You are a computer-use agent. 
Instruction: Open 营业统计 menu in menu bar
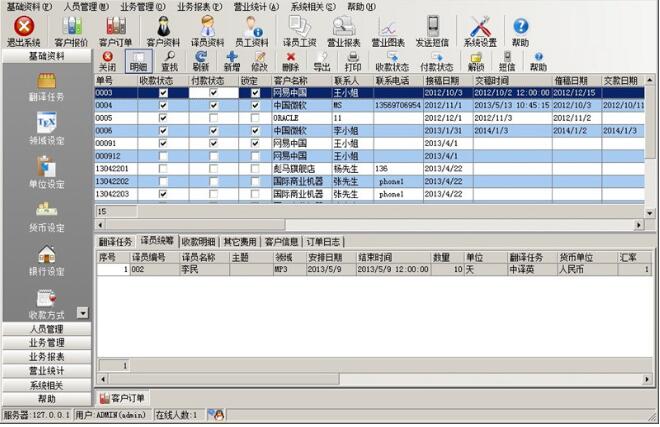point(256,7)
